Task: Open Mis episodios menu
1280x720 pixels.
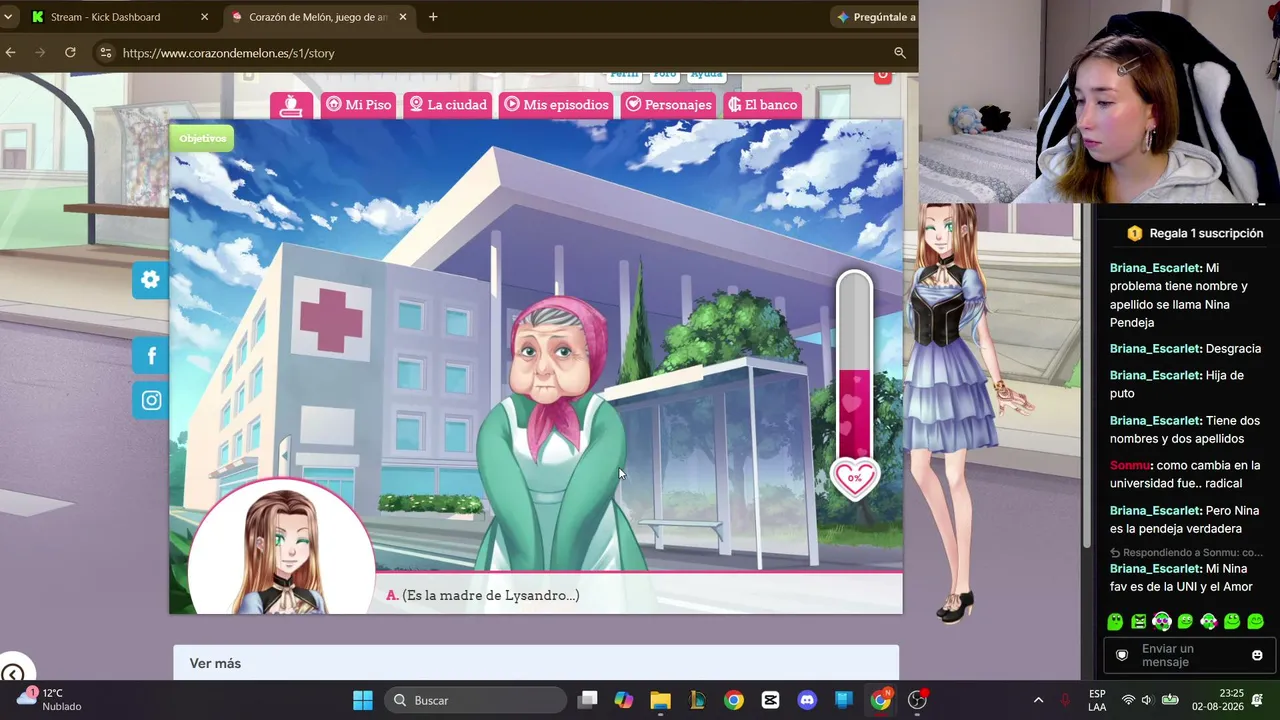Action: [x=556, y=105]
